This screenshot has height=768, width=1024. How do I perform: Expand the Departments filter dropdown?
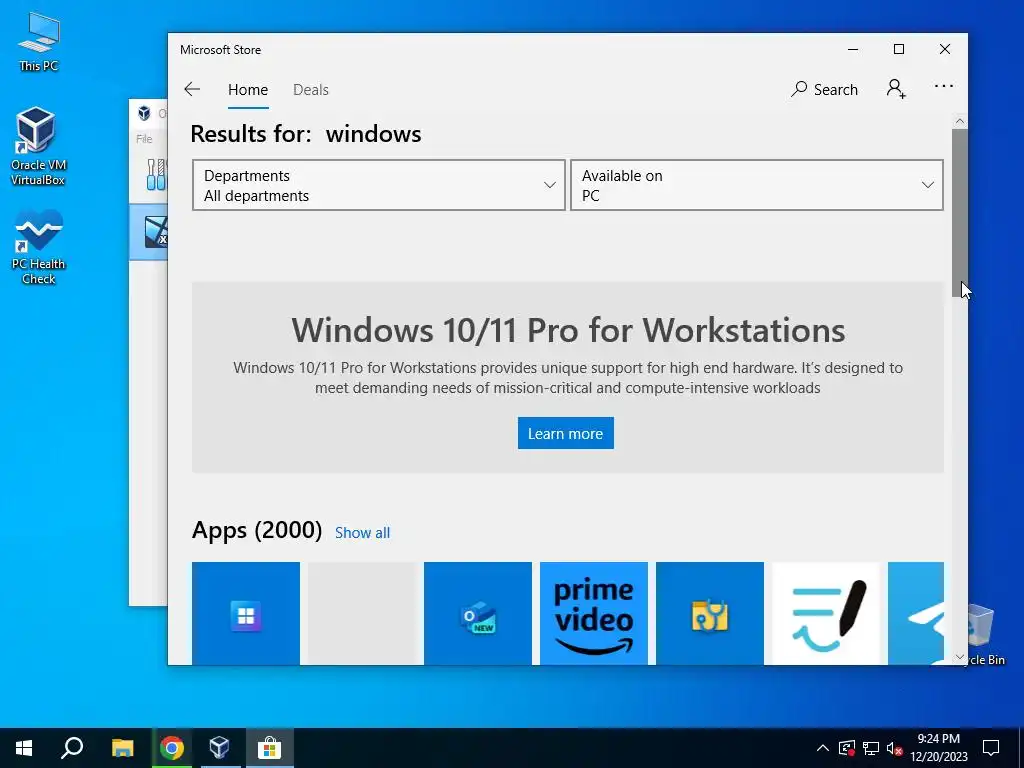[379, 185]
